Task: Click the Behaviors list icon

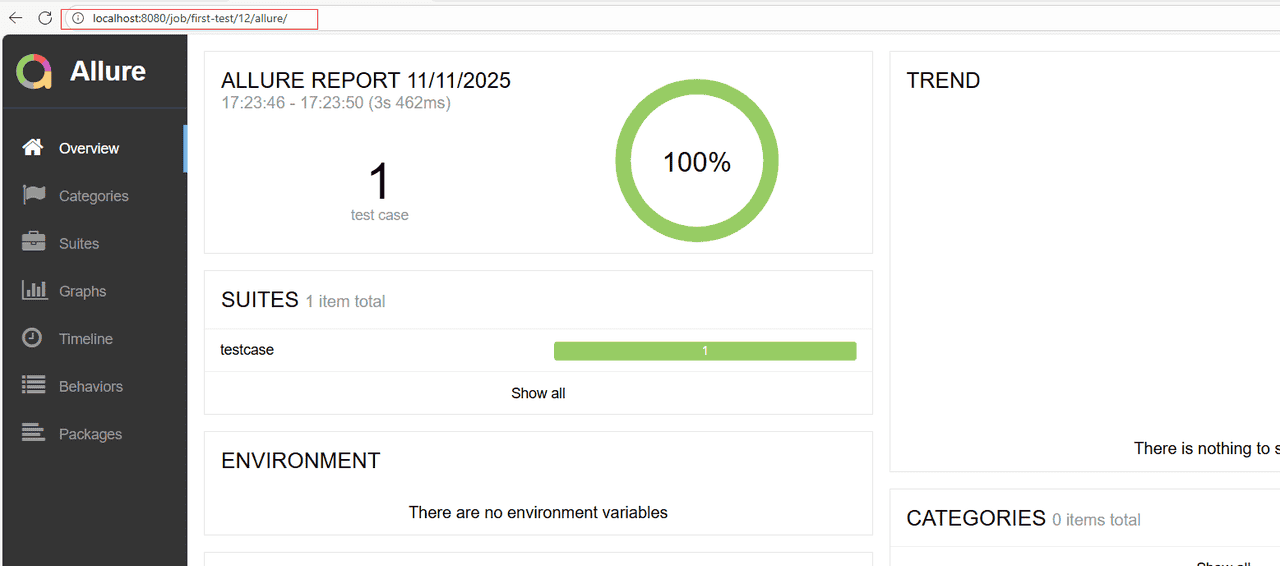Action: pyautogui.click(x=33, y=386)
